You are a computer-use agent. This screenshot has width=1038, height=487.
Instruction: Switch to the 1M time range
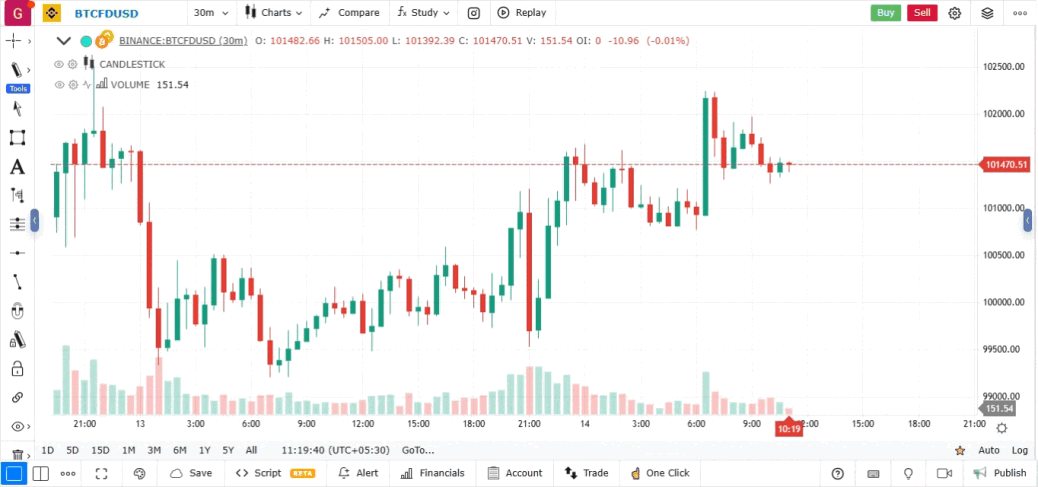129,450
